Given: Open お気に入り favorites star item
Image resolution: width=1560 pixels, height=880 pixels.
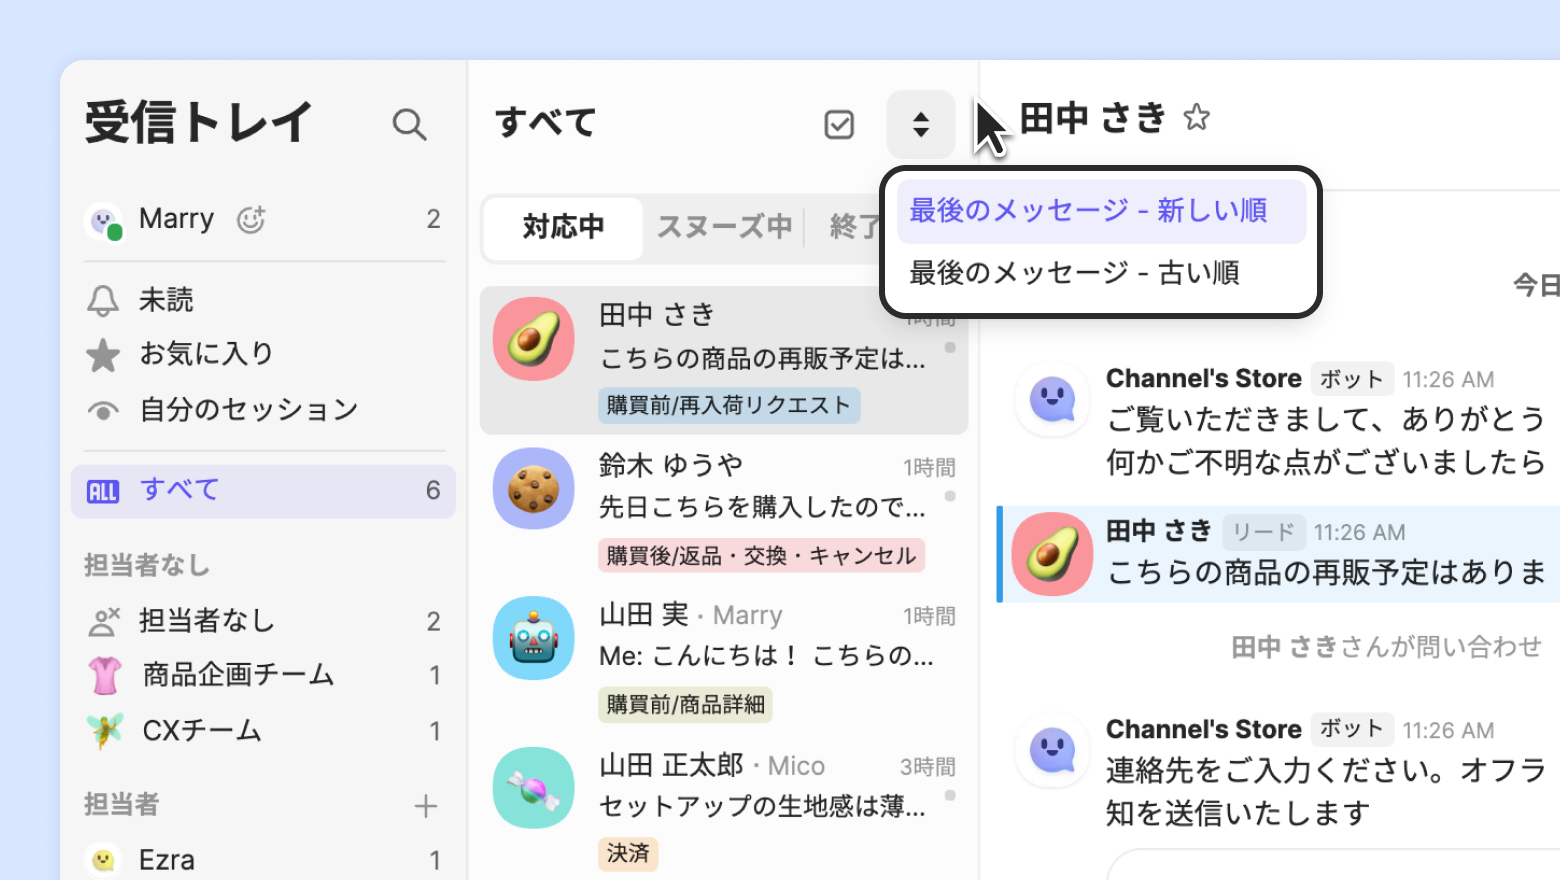Looking at the screenshot, I should (264, 354).
